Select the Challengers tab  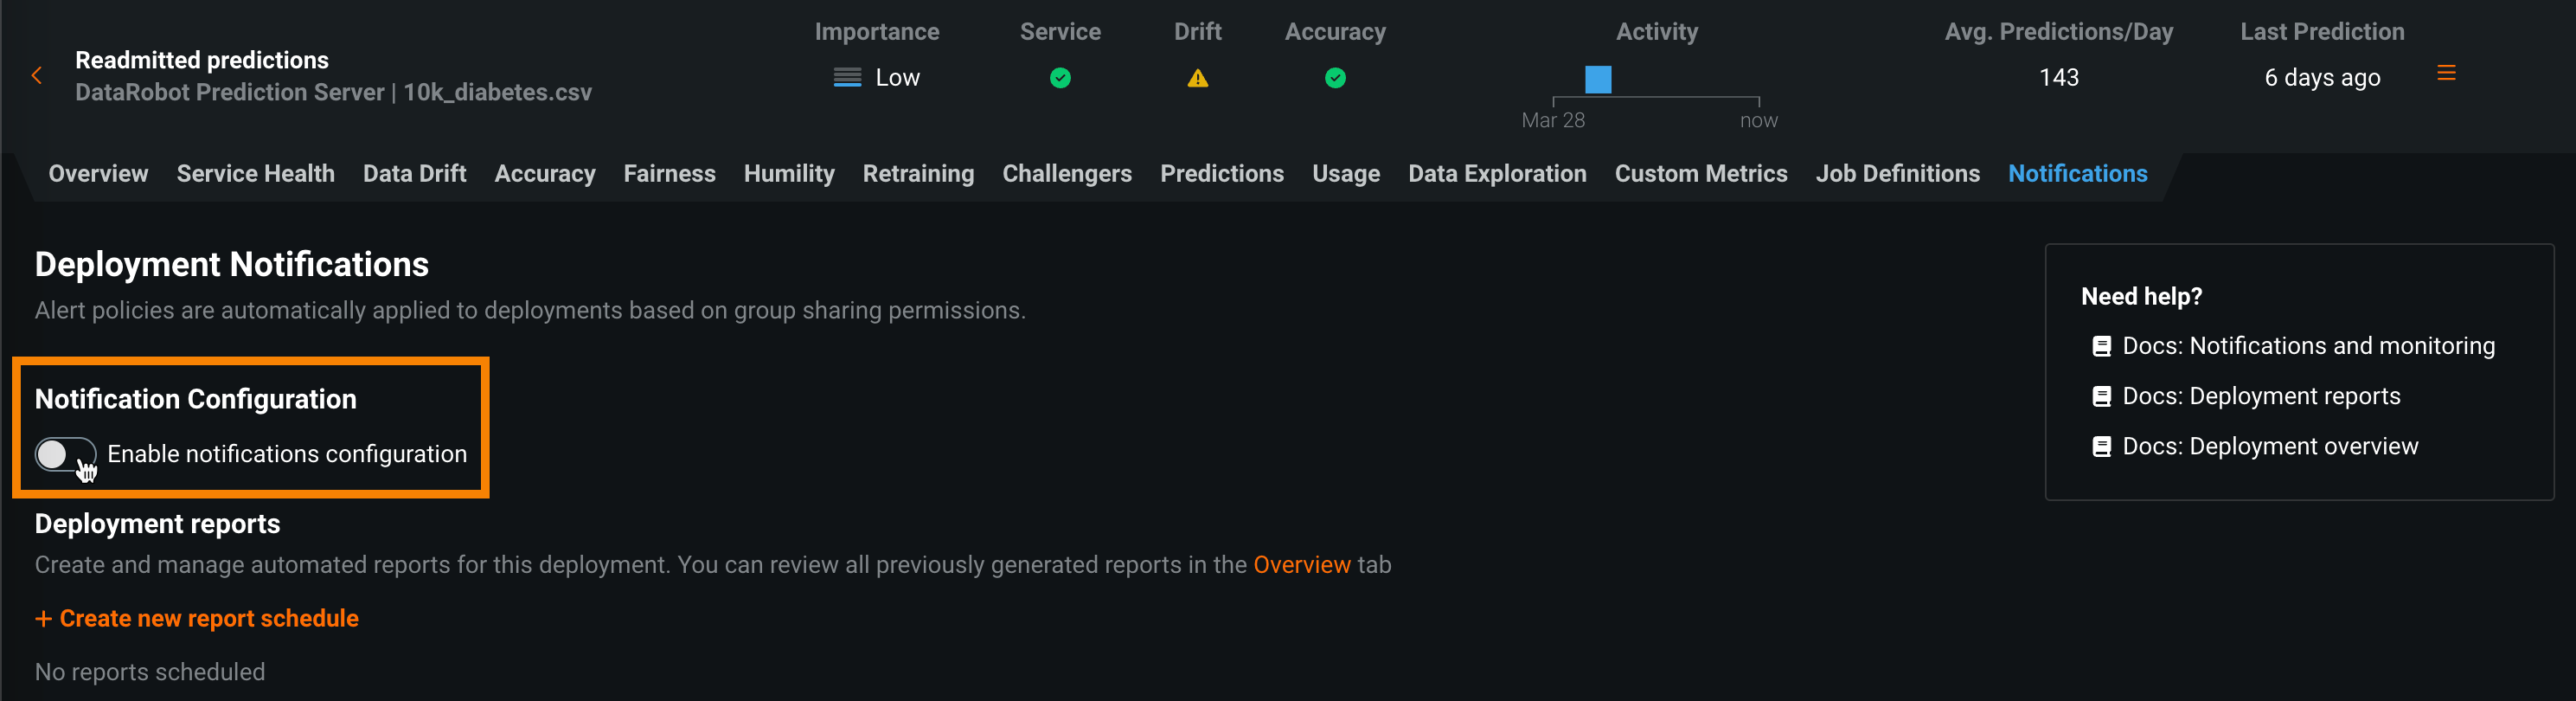click(x=1066, y=174)
